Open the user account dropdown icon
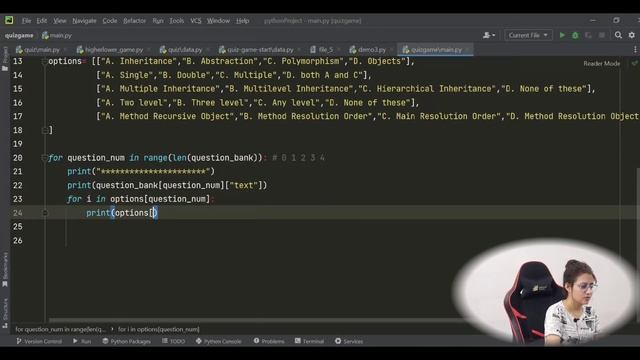The height and width of the screenshot is (360, 640). [x=489, y=36]
